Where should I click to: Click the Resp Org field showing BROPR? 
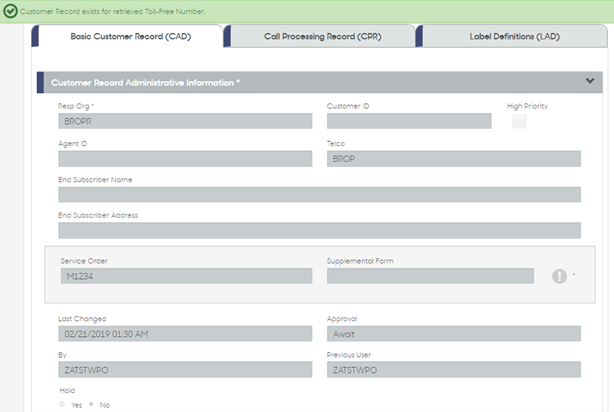tap(185, 121)
